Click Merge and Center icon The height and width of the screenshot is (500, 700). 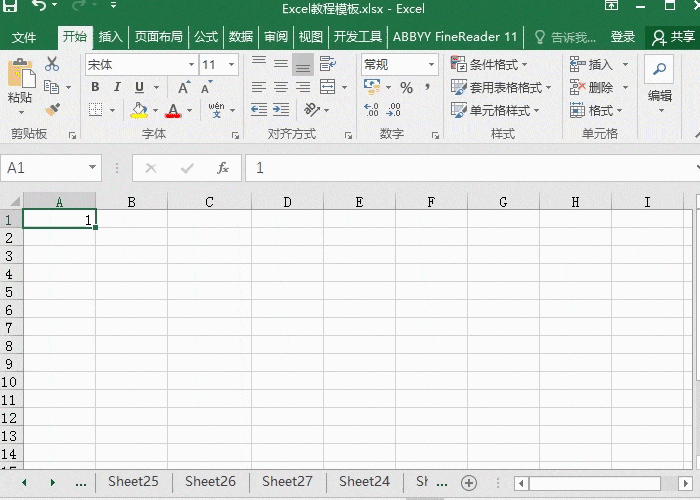pos(328,87)
